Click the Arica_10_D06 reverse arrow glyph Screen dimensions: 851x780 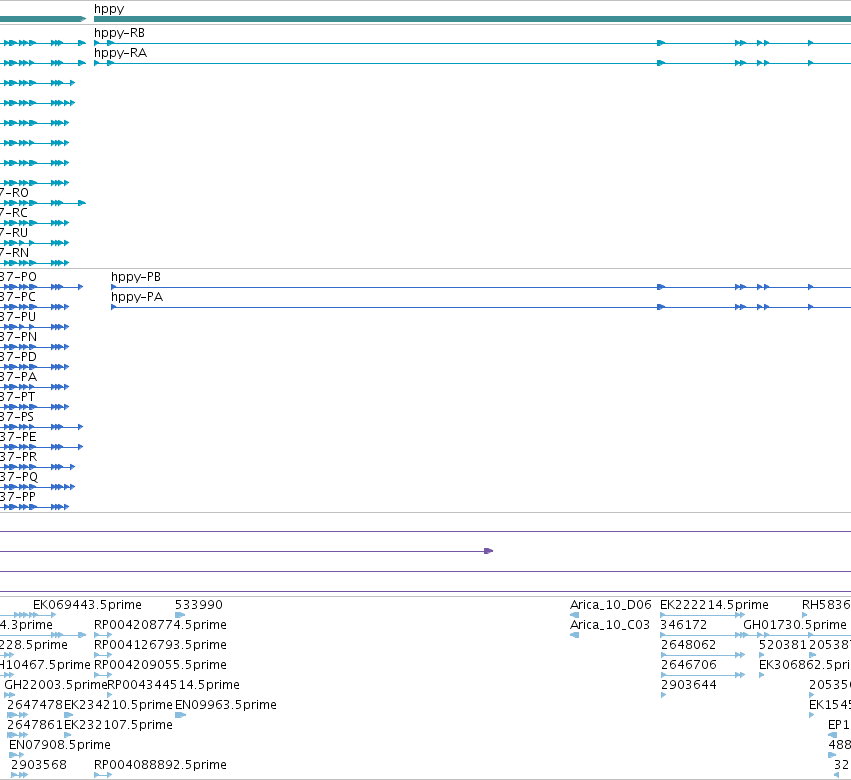tap(574, 615)
